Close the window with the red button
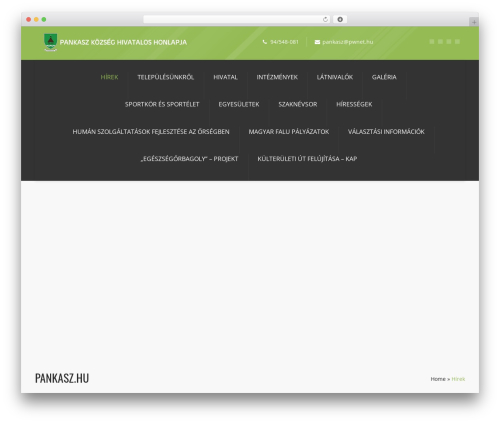 29,19
